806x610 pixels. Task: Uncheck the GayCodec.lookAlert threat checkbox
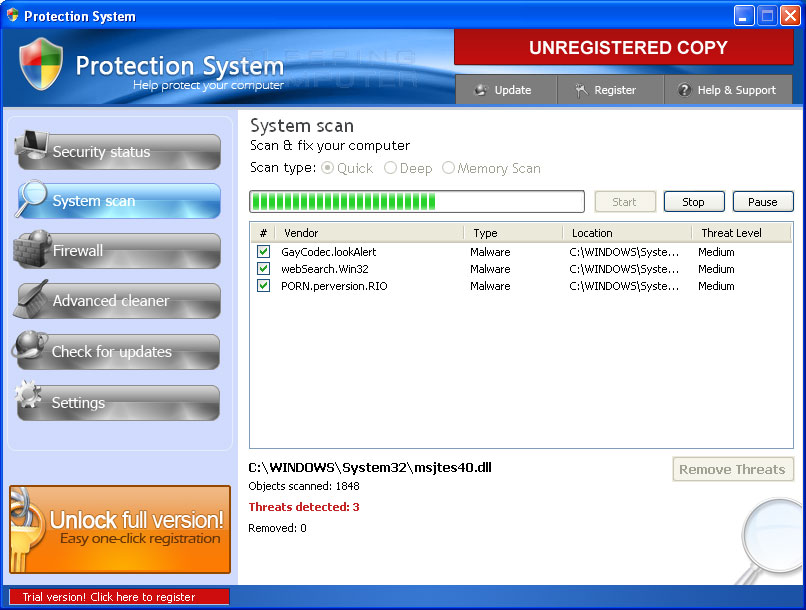click(263, 252)
